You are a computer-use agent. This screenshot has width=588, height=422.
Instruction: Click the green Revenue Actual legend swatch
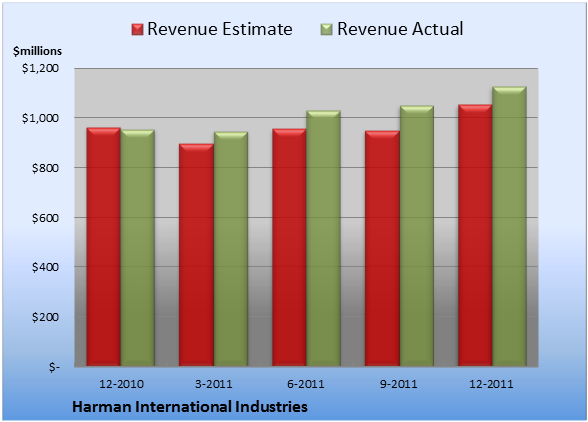point(327,30)
